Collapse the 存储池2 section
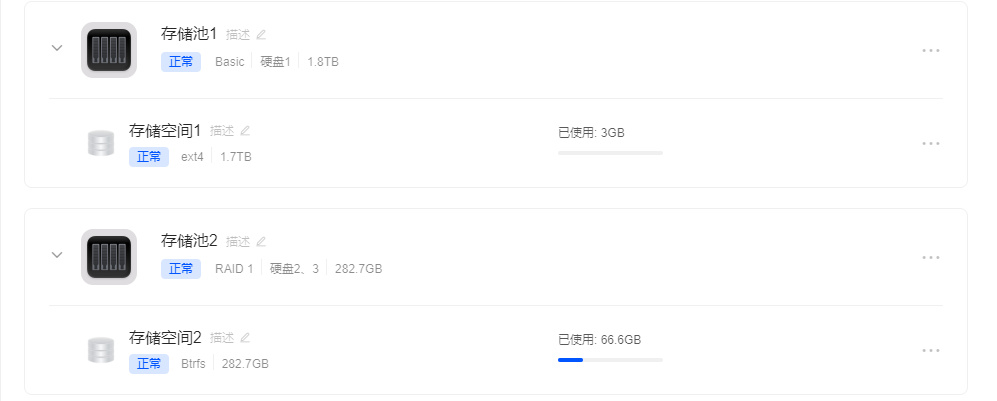The image size is (997, 401). pos(57,255)
